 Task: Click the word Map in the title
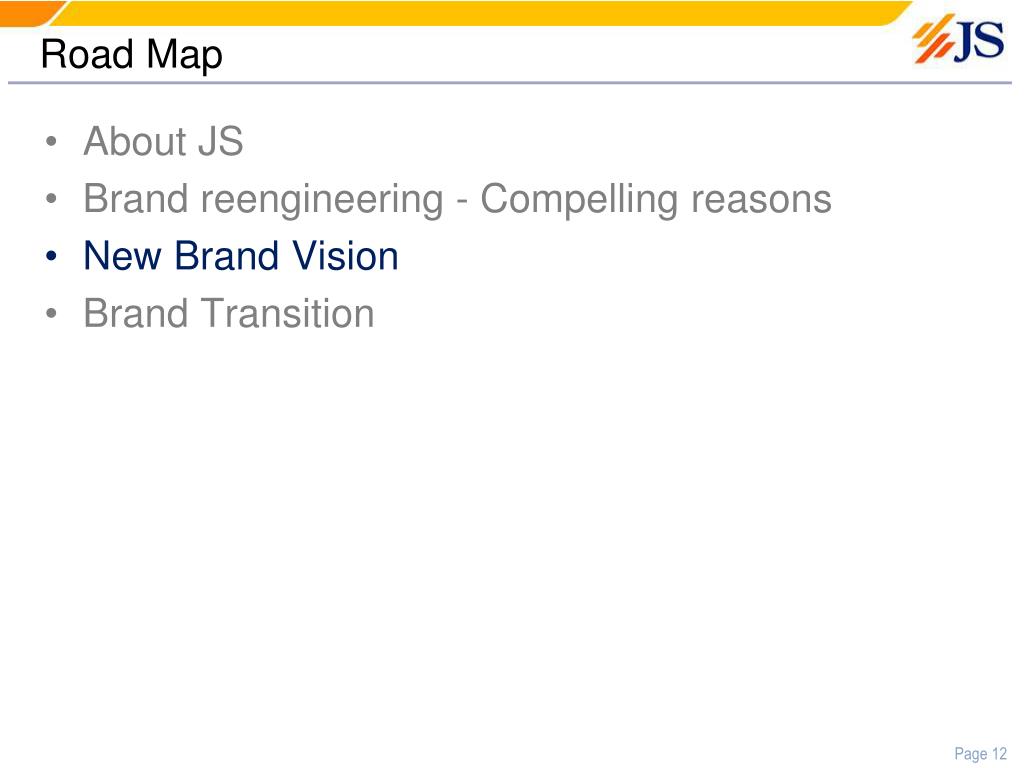tap(185, 56)
